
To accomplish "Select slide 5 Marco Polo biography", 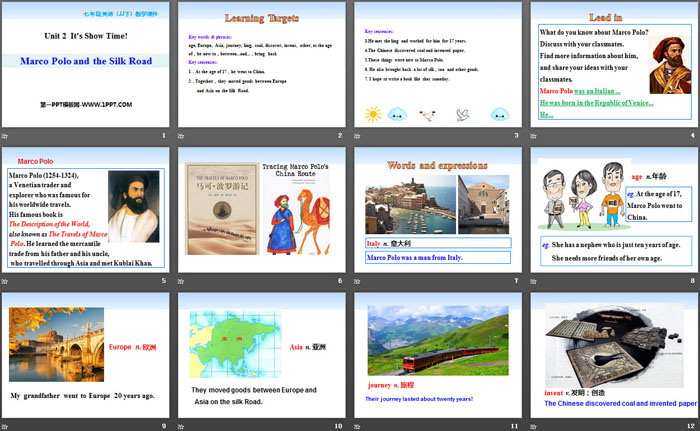I will pos(85,210).
